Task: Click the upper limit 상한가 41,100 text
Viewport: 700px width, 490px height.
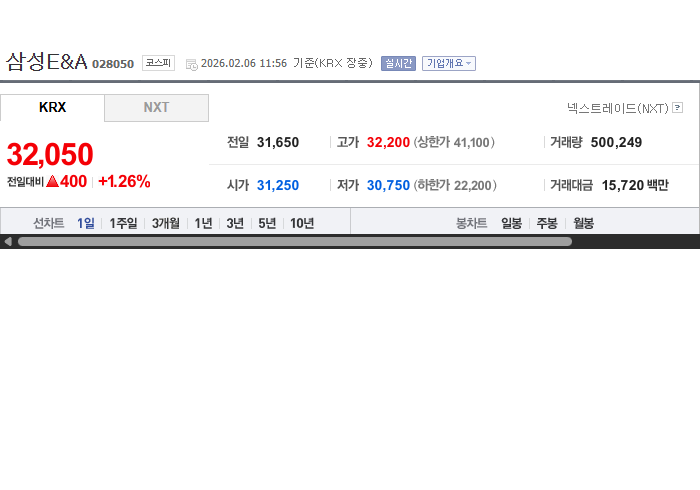Action: [x=454, y=142]
